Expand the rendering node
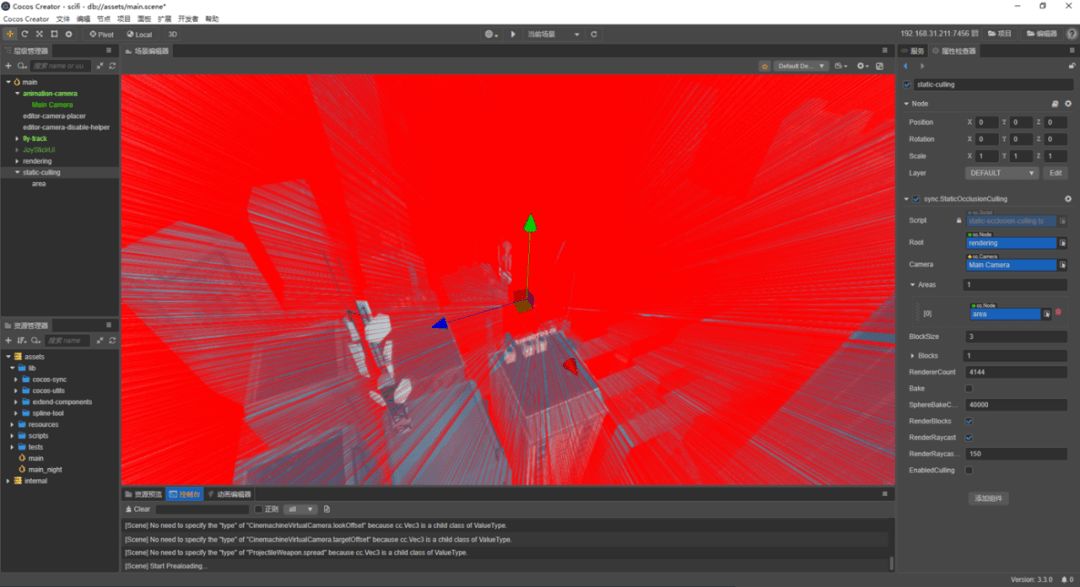 [17, 161]
